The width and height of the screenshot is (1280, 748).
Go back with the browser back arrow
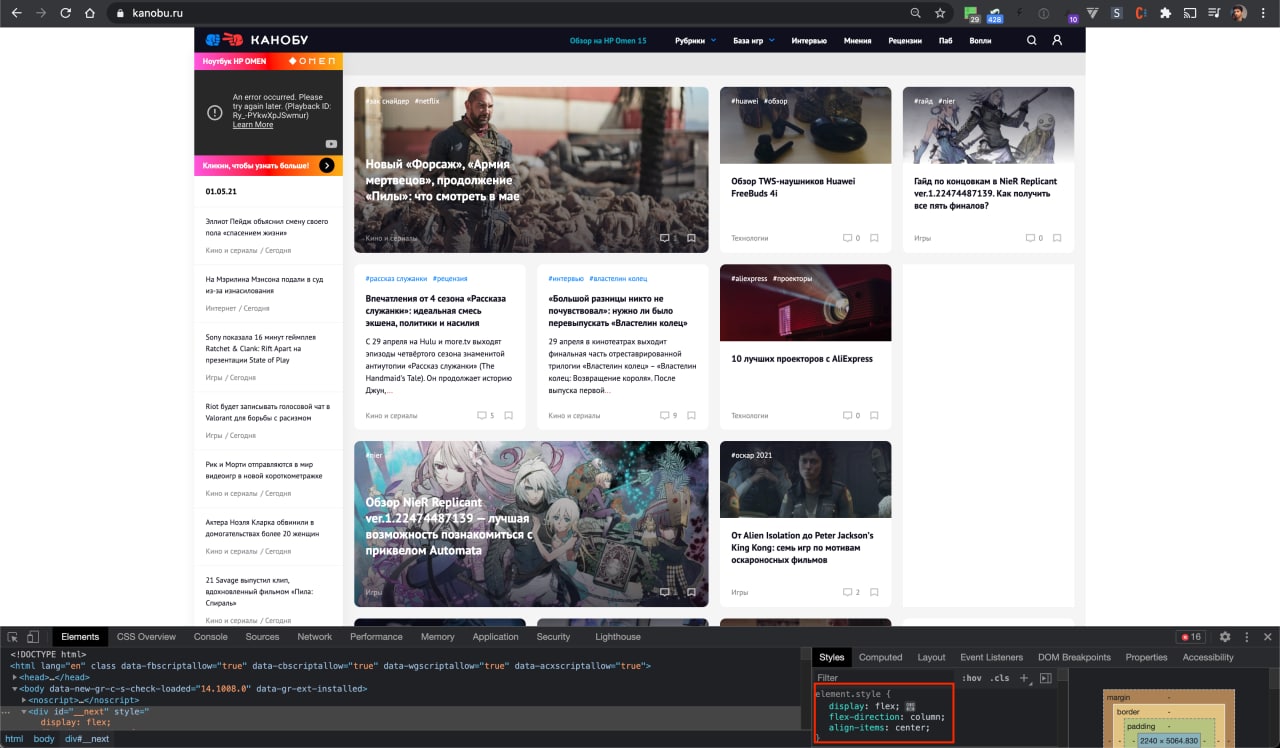point(16,14)
